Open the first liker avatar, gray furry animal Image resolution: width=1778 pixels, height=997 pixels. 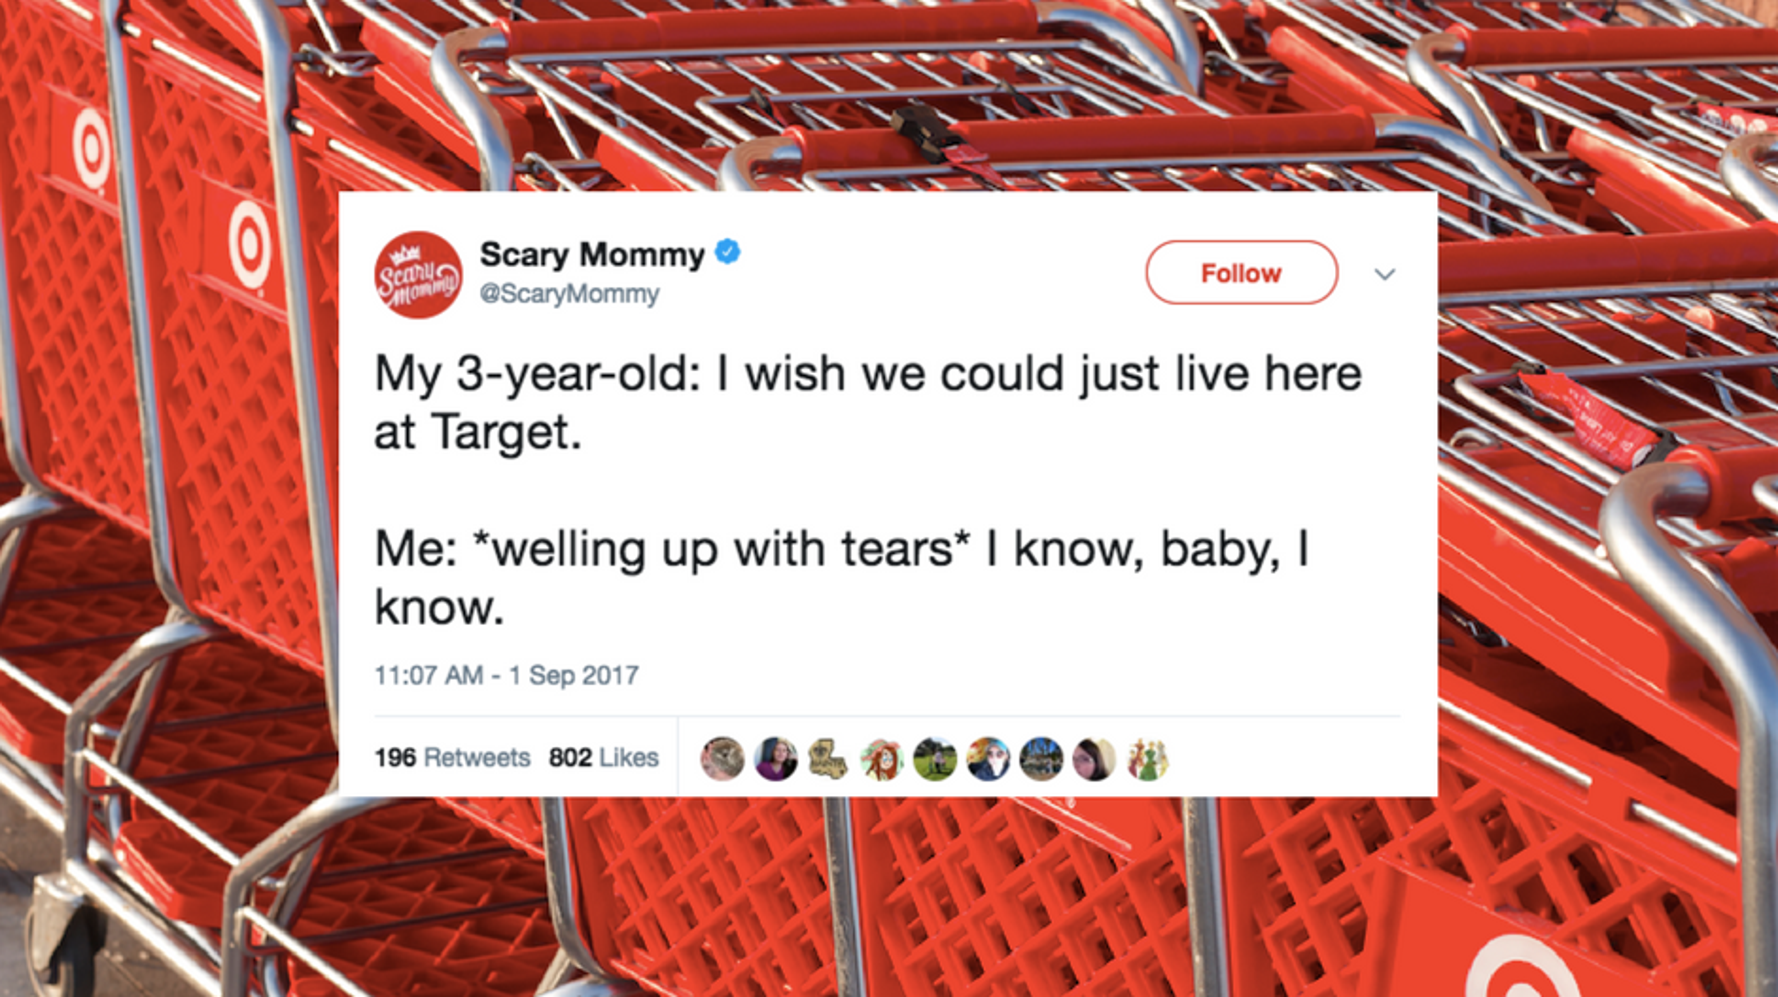[722, 759]
